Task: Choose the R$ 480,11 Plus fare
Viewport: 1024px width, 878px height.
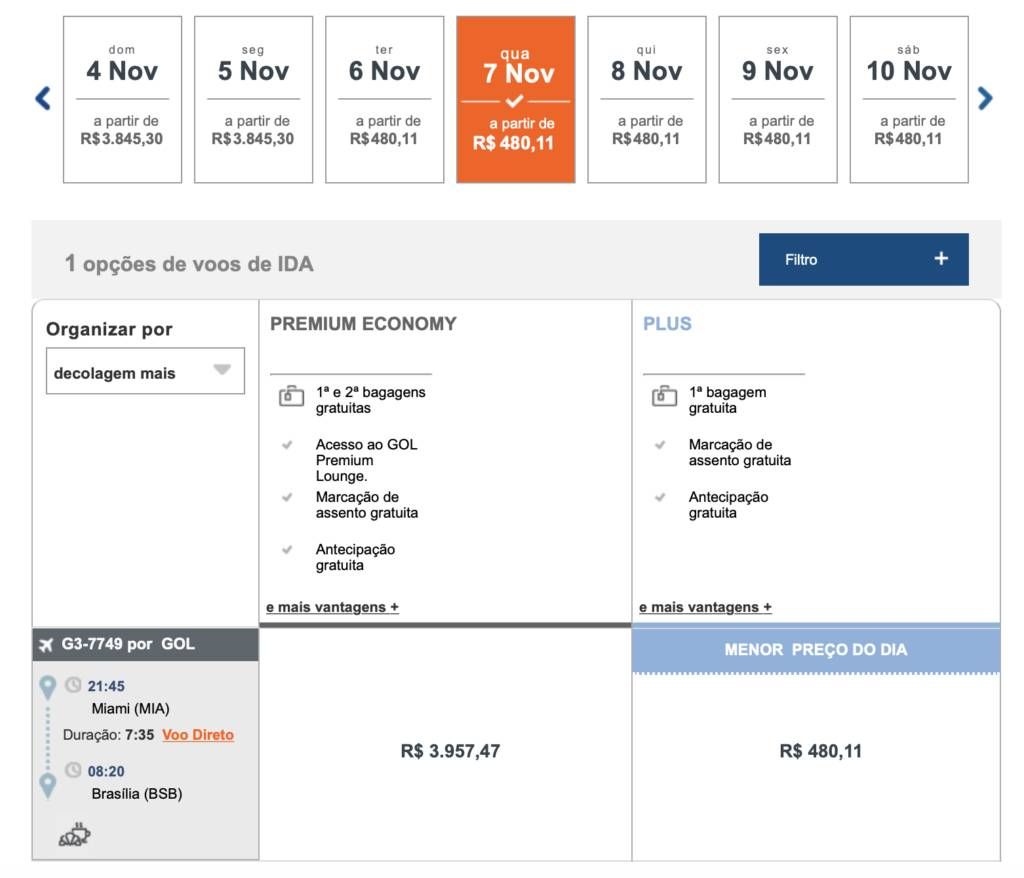Action: click(x=820, y=751)
